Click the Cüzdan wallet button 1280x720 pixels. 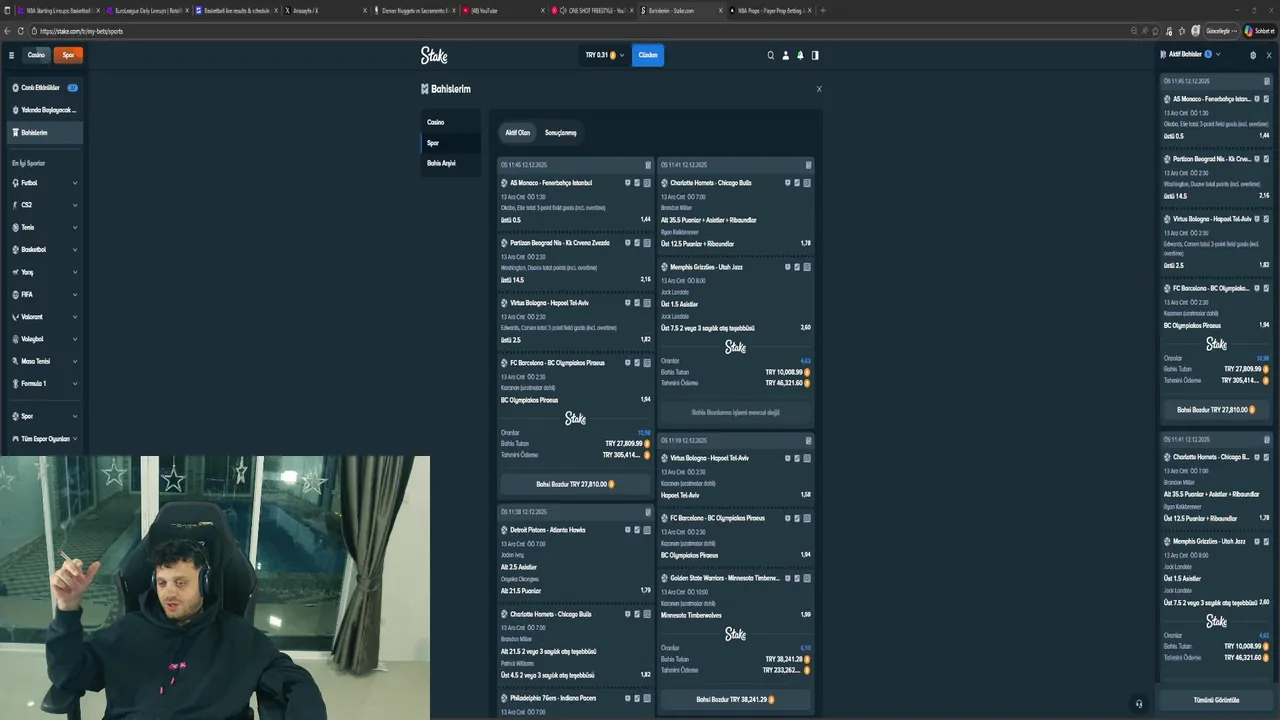[648, 55]
